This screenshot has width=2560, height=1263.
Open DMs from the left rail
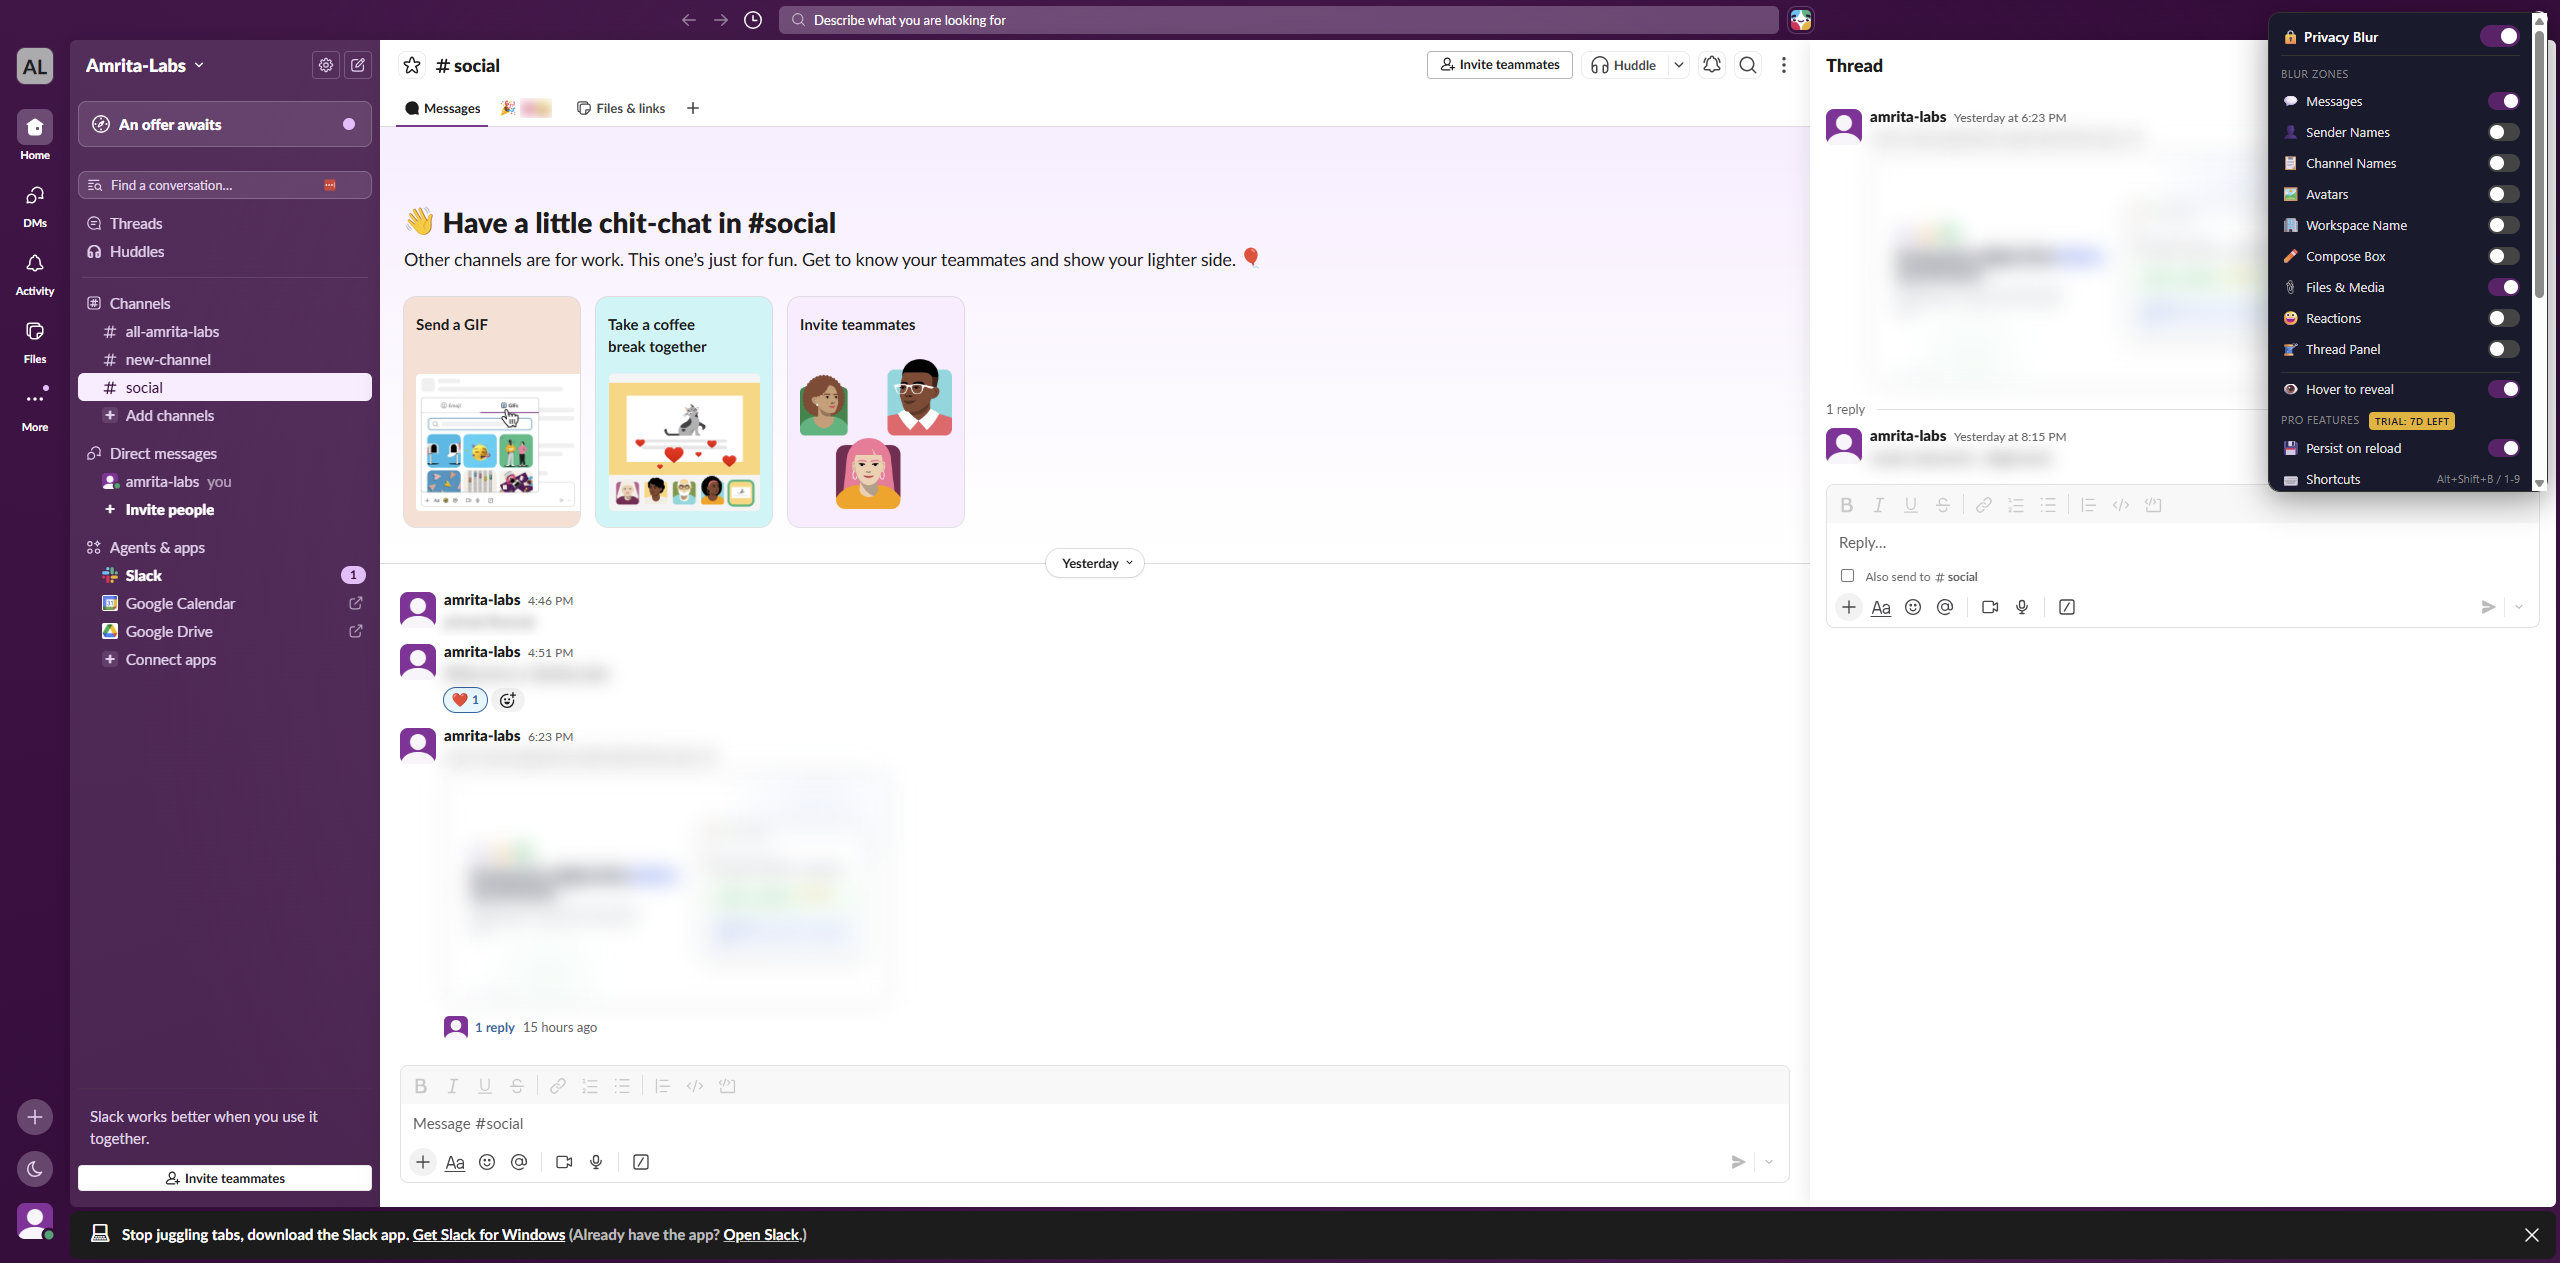[x=35, y=205]
